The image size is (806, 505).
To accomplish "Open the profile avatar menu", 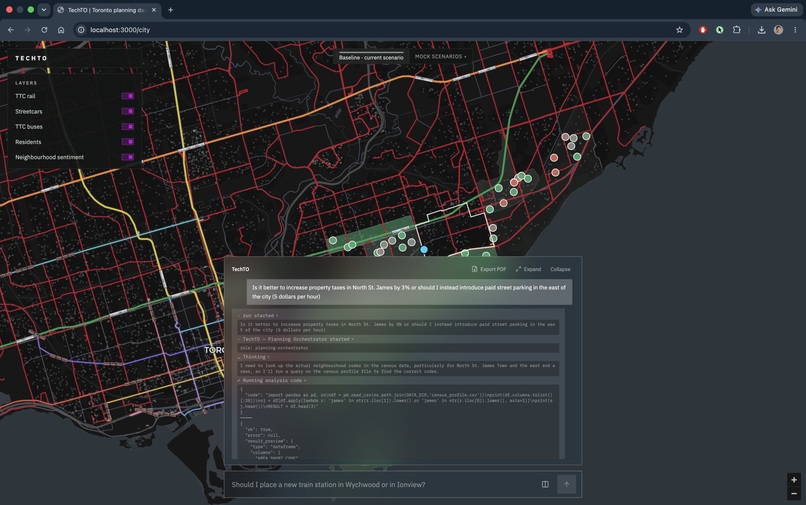I will [x=778, y=30].
